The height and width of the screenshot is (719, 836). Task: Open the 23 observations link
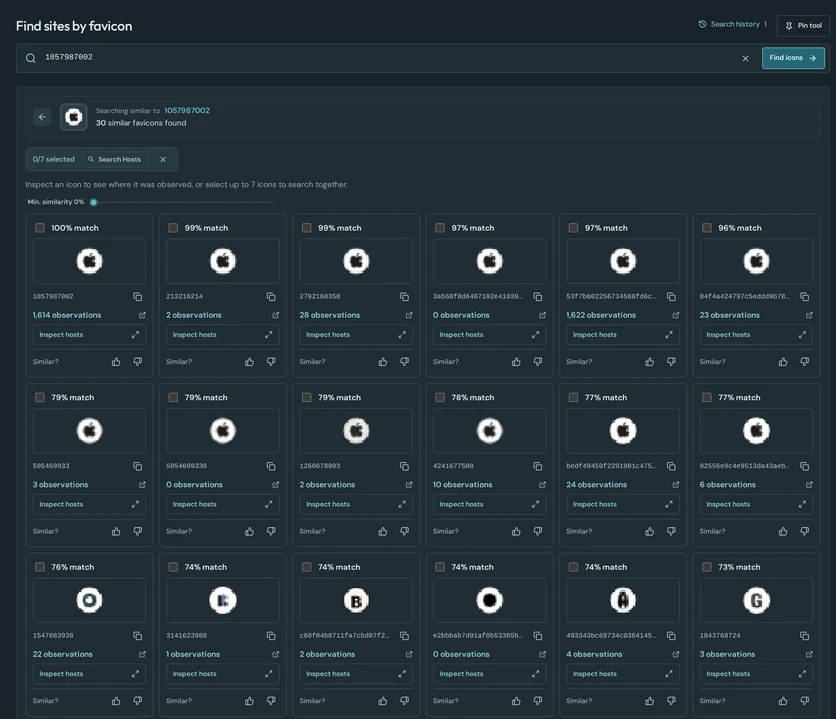pyautogui.click(x=729, y=315)
